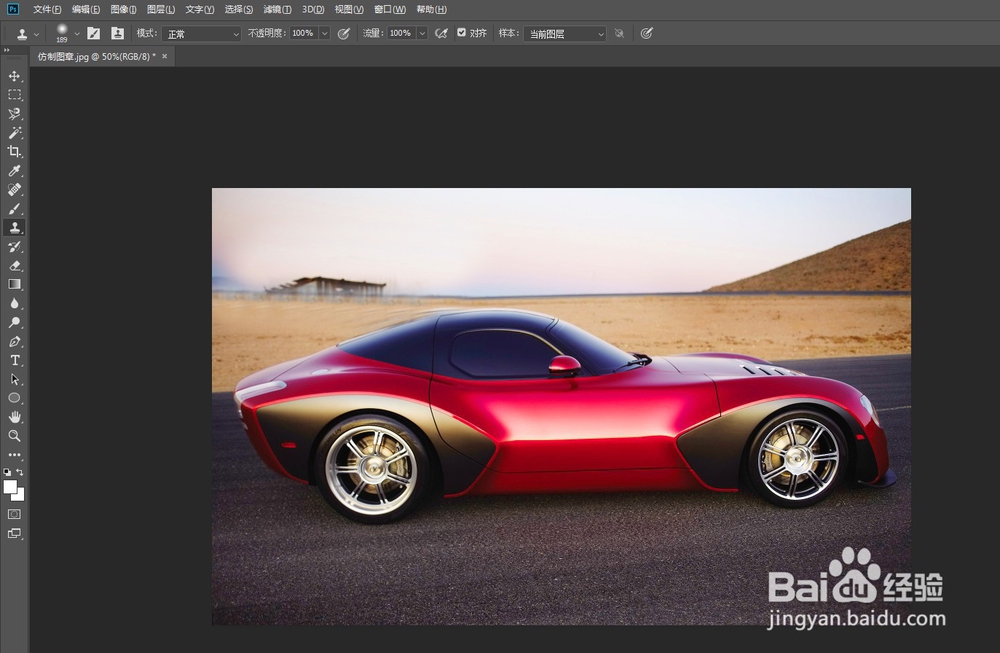
Task: Select the Rectangular Marquee tool
Action: 15,95
